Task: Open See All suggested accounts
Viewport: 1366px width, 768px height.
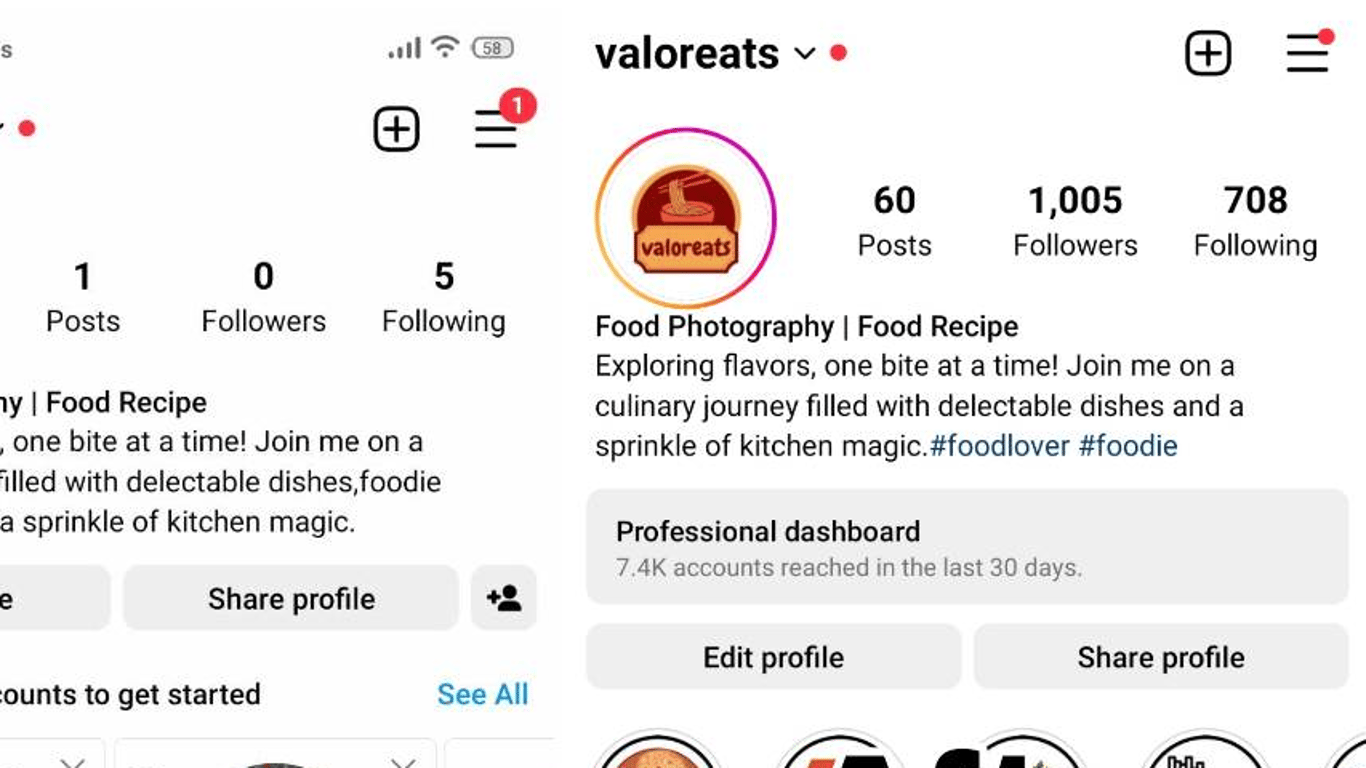Action: point(483,694)
